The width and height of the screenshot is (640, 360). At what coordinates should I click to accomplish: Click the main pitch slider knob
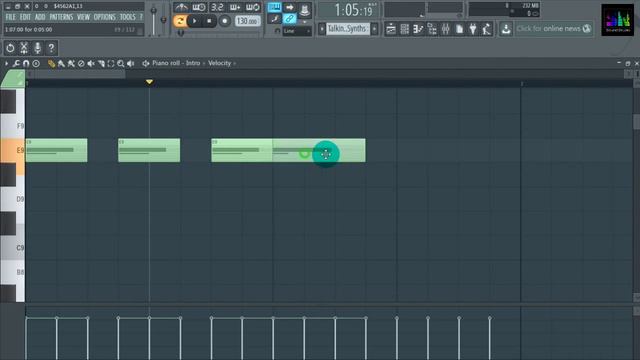pyautogui.click(x=164, y=20)
